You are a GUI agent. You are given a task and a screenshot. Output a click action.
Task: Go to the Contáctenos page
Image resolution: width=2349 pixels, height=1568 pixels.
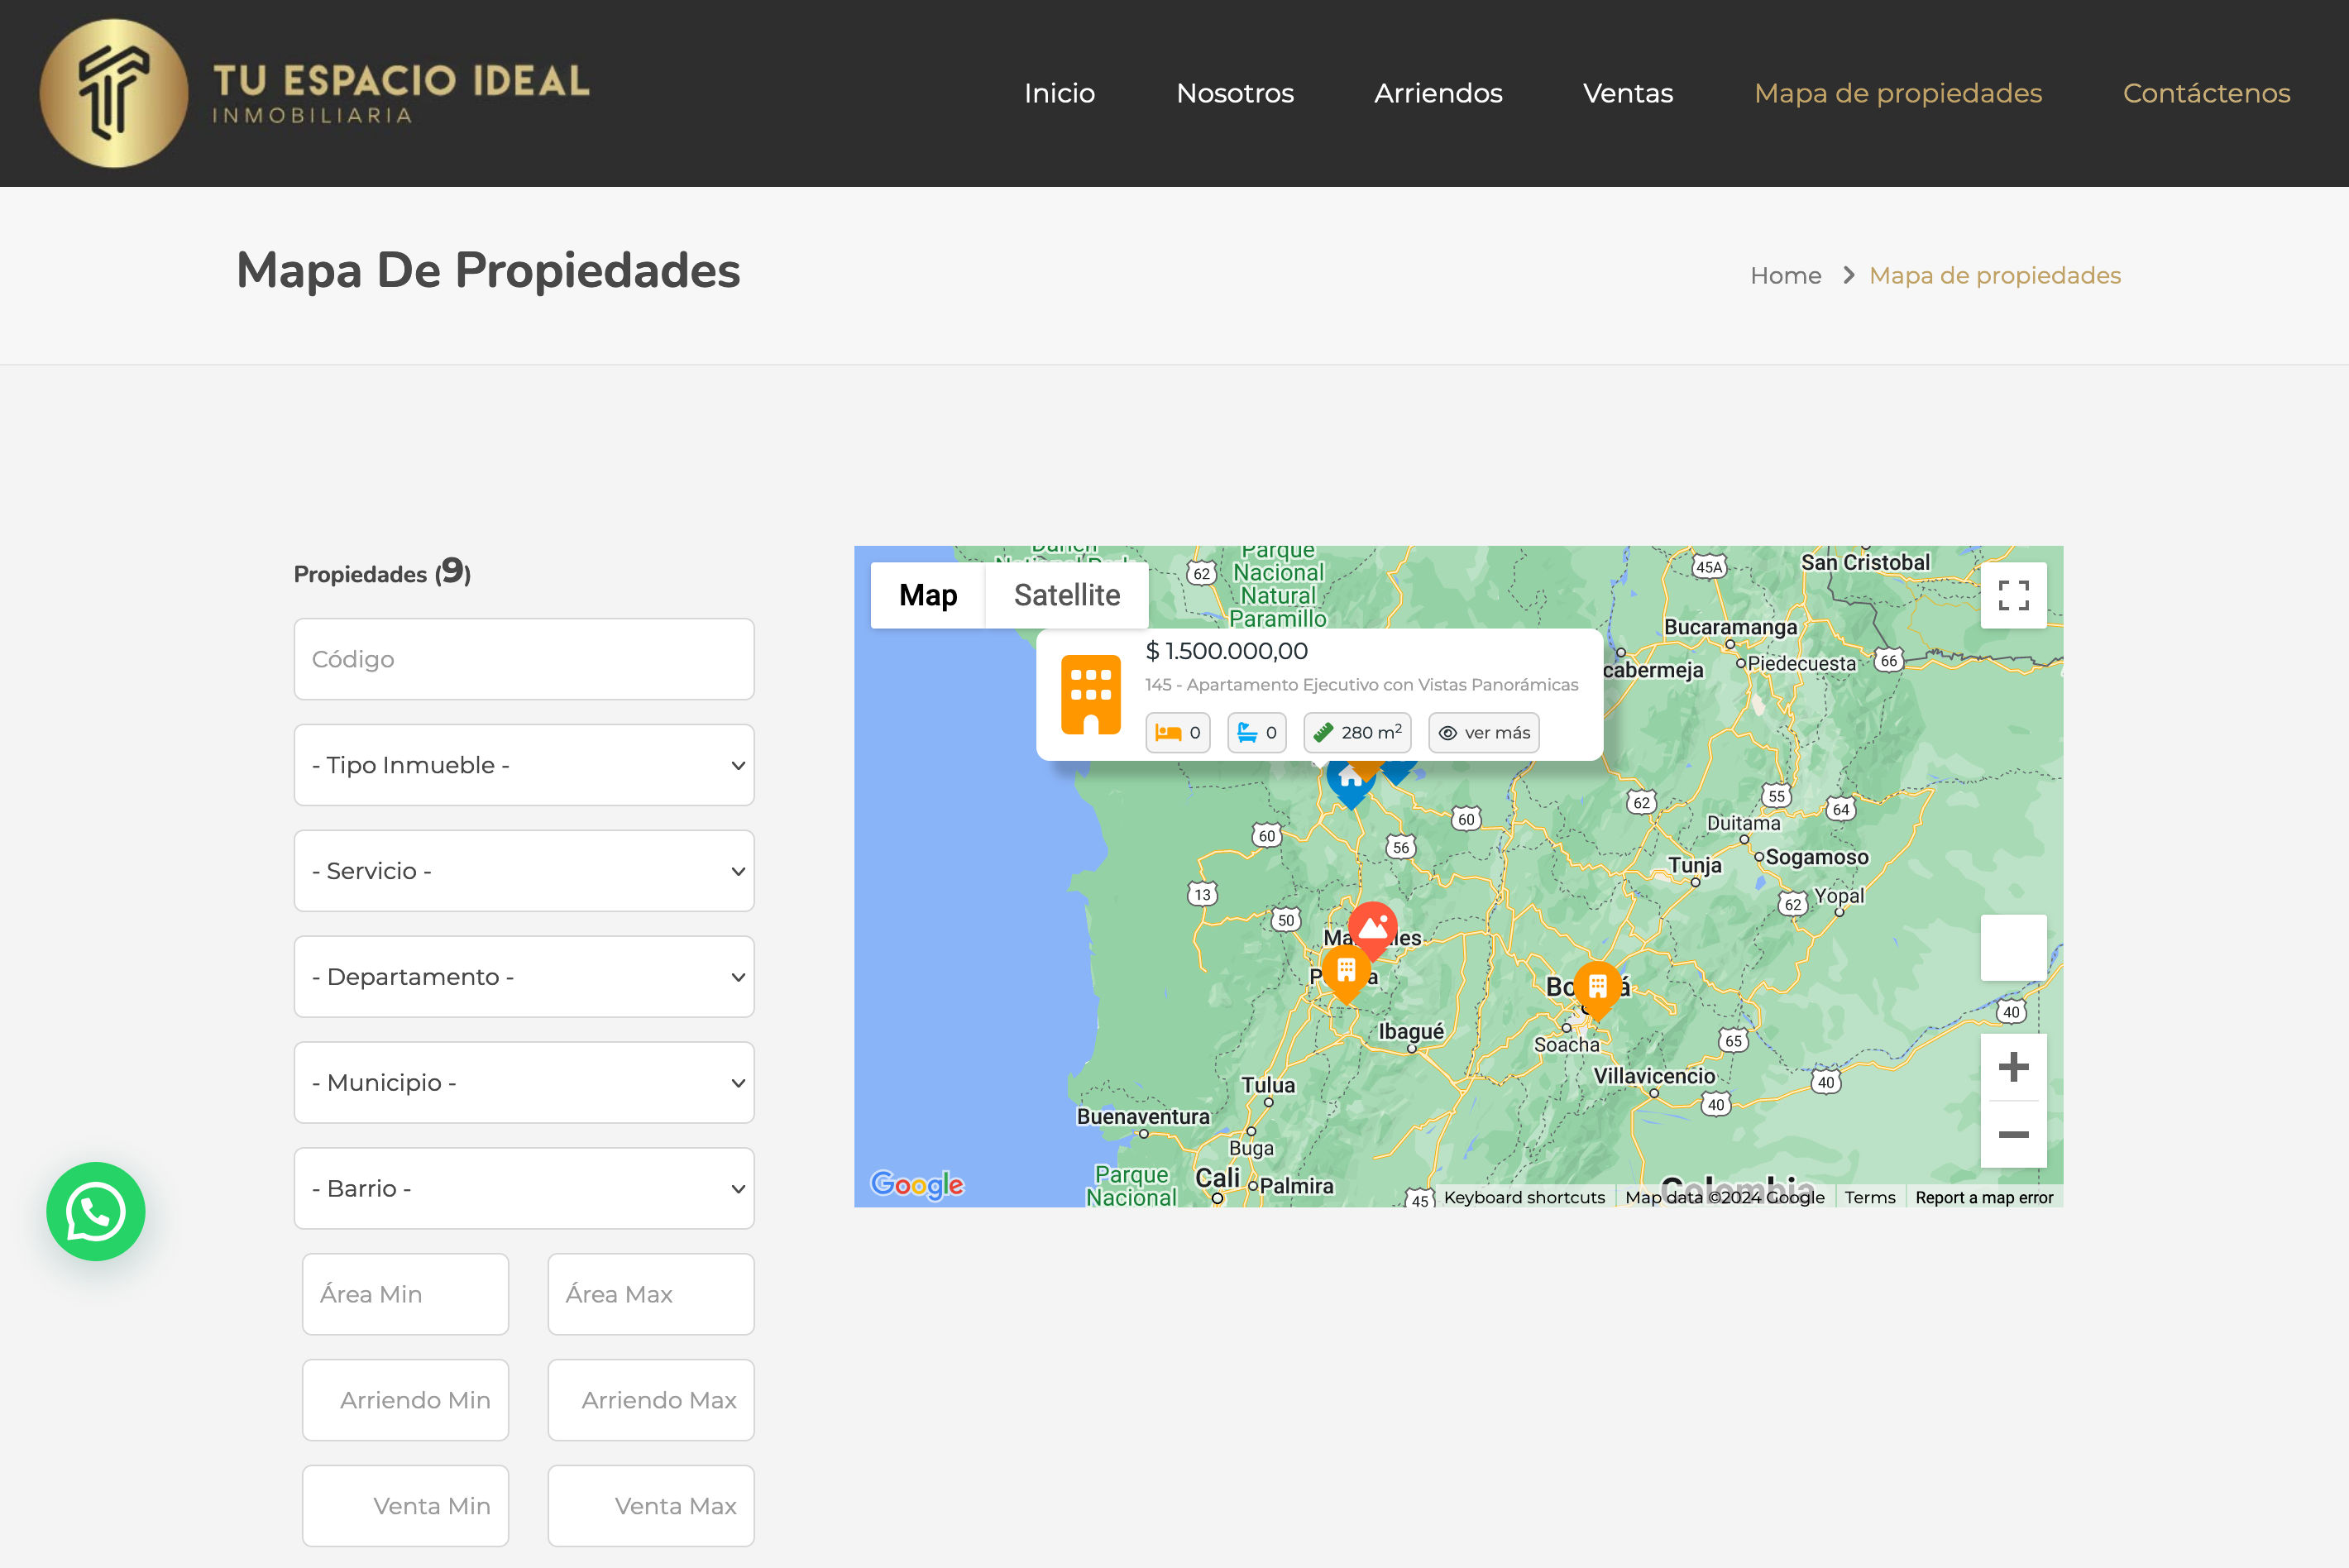click(2205, 93)
